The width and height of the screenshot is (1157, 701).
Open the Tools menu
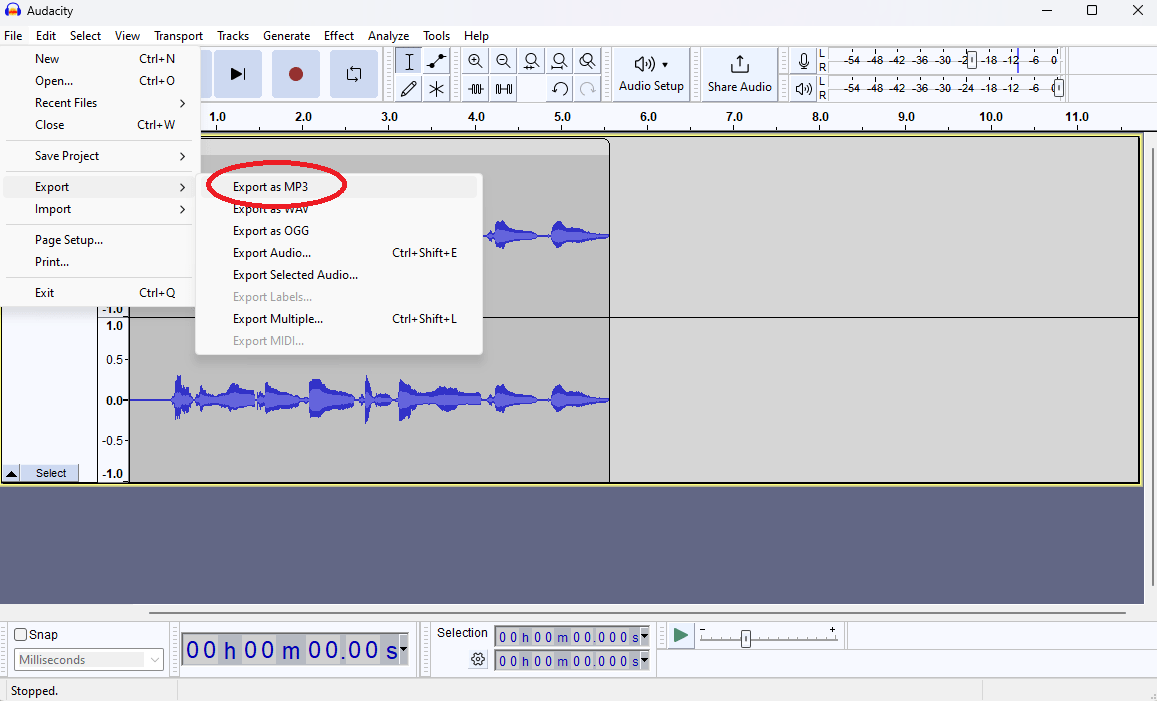436,35
